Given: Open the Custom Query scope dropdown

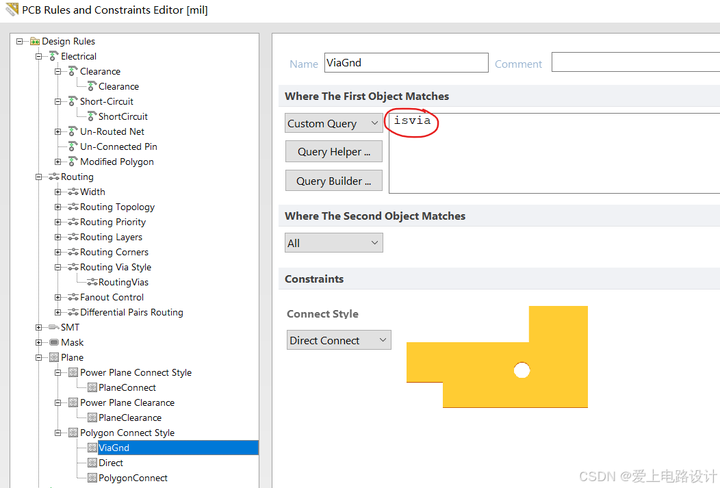Looking at the screenshot, I should (x=333, y=123).
